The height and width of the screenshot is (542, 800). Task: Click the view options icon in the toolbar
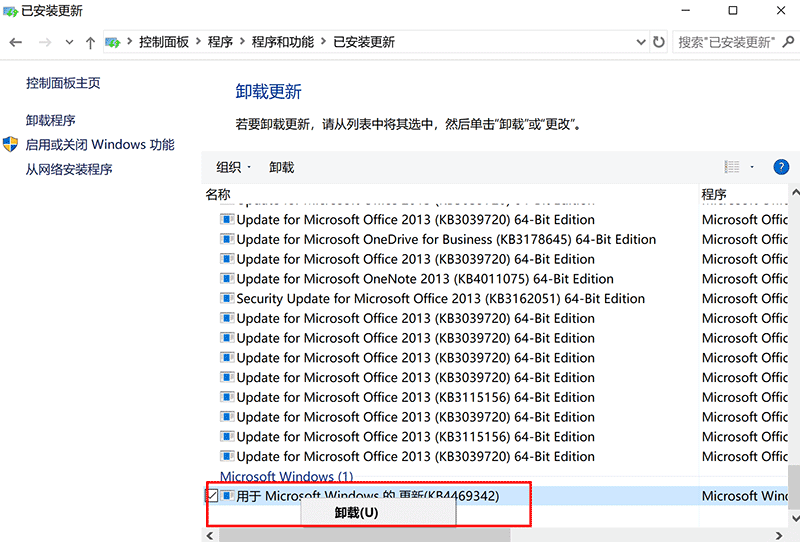tap(732, 167)
